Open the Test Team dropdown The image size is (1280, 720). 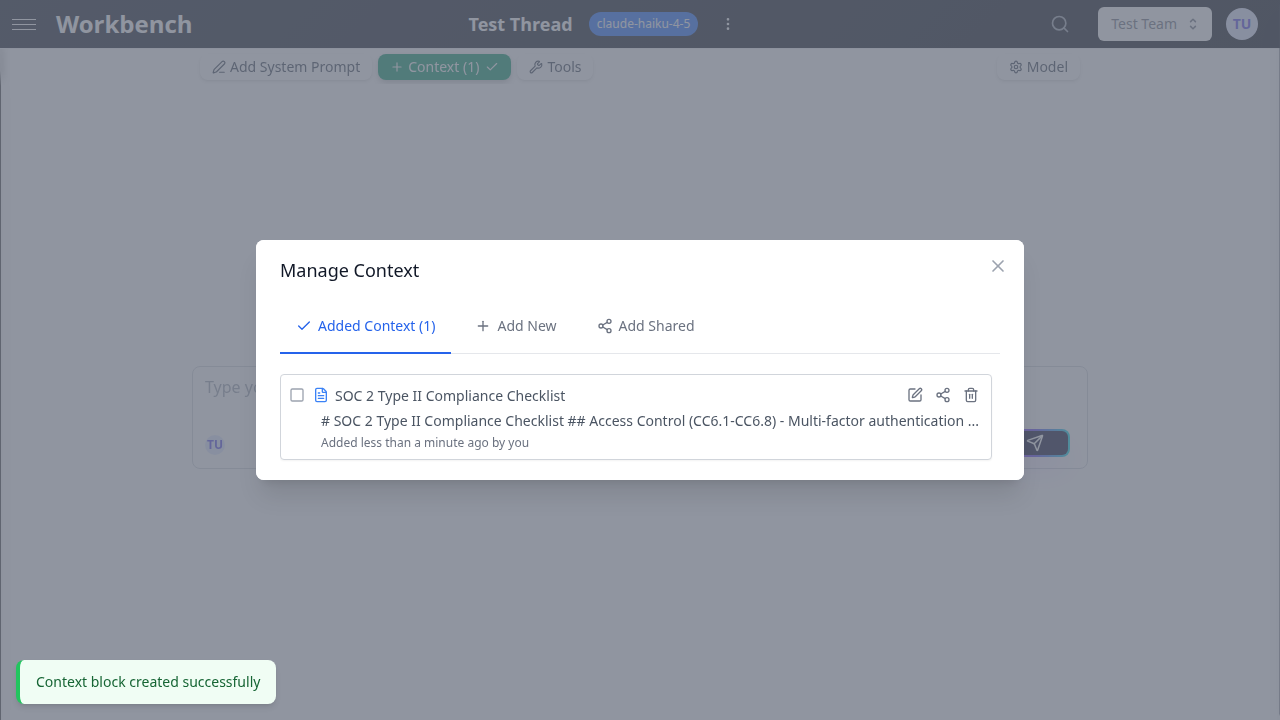click(x=1154, y=23)
